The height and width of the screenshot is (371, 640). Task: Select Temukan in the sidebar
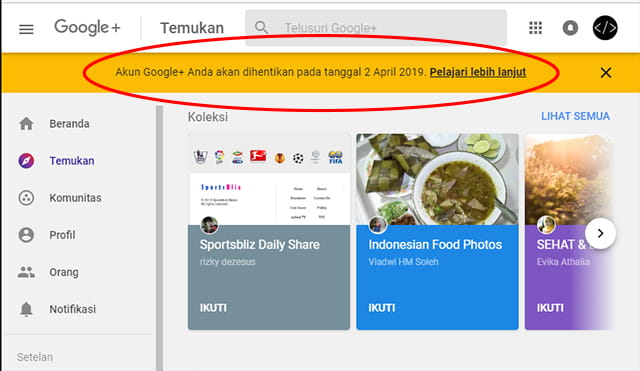tap(72, 161)
